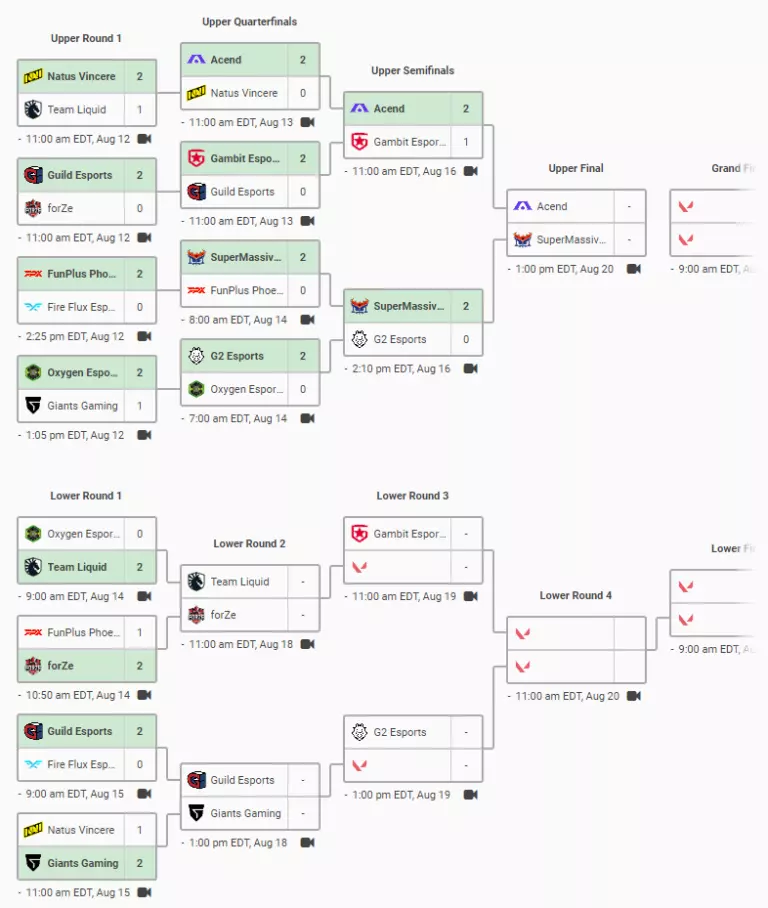Click the G2 Esports logo in Lower Round 3
Image resolution: width=768 pixels, height=908 pixels.
click(360, 732)
